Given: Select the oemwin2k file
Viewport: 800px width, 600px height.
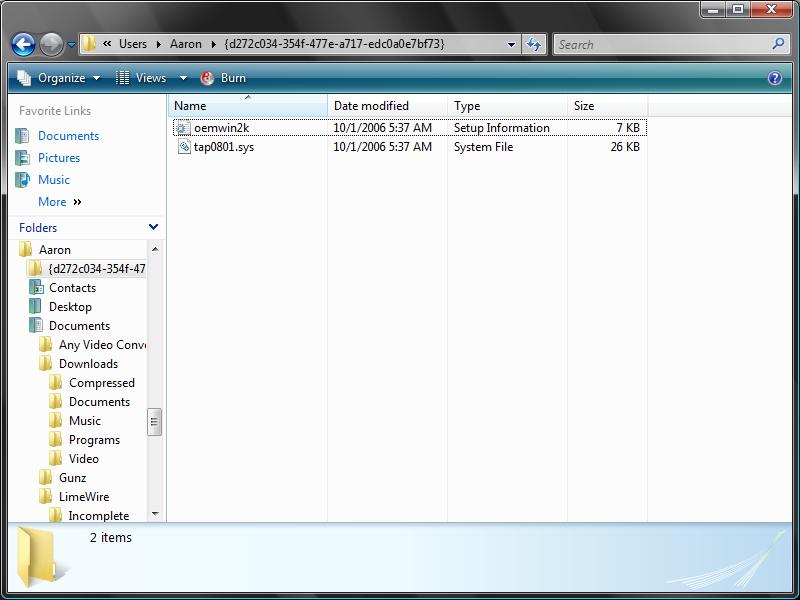Looking at the screenshot, I should tap(221, 128).
